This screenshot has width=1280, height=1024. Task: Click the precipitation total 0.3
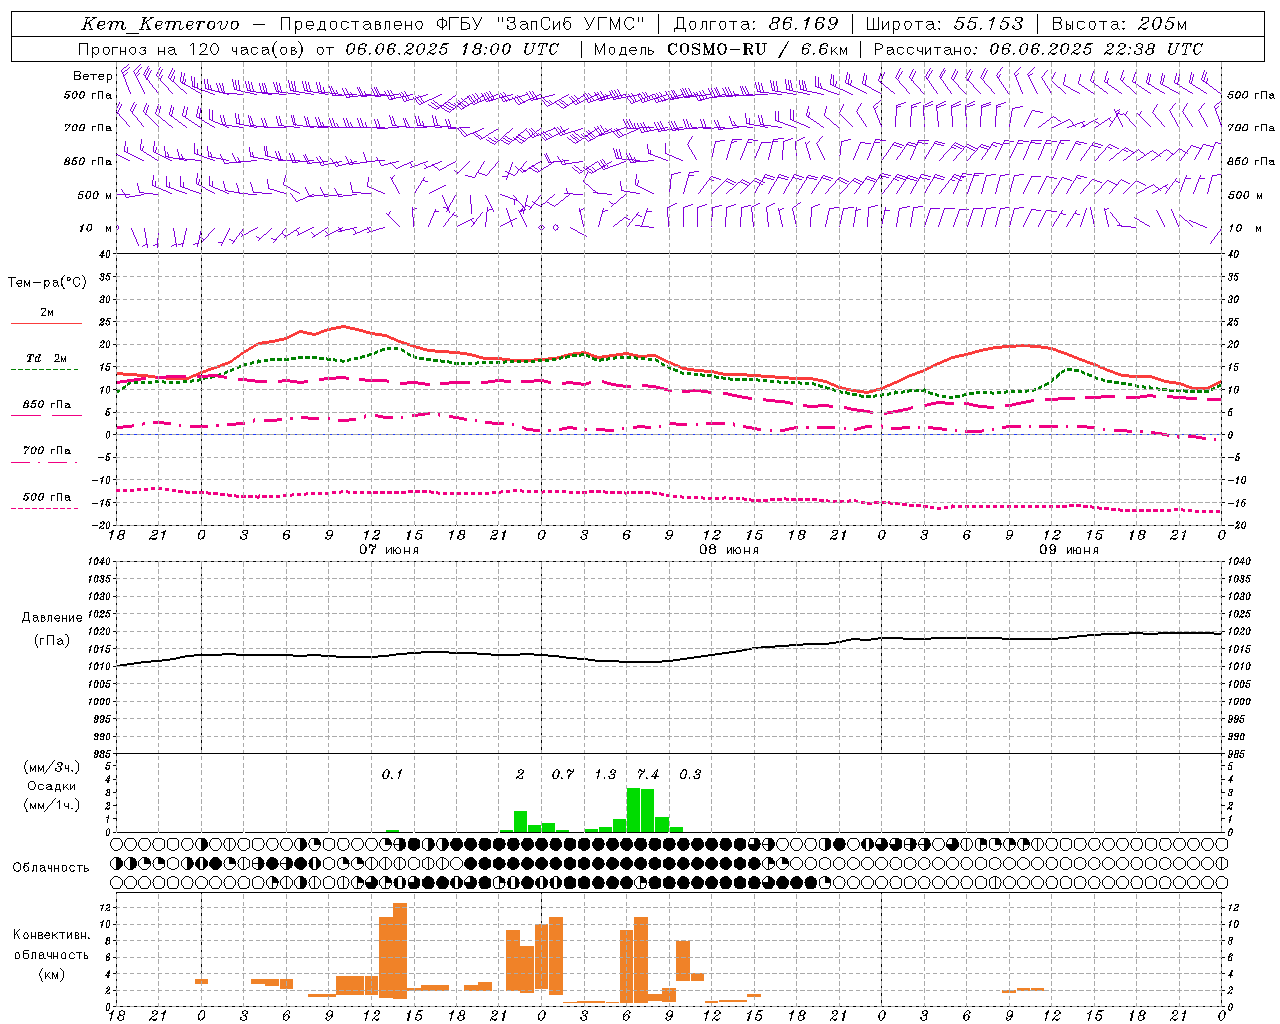pyautogui.click(x=690, y=774)
